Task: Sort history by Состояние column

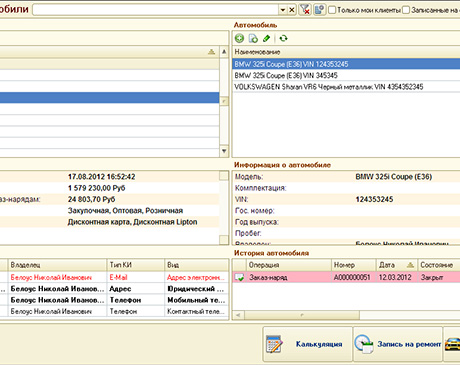Action: point(439,265)
